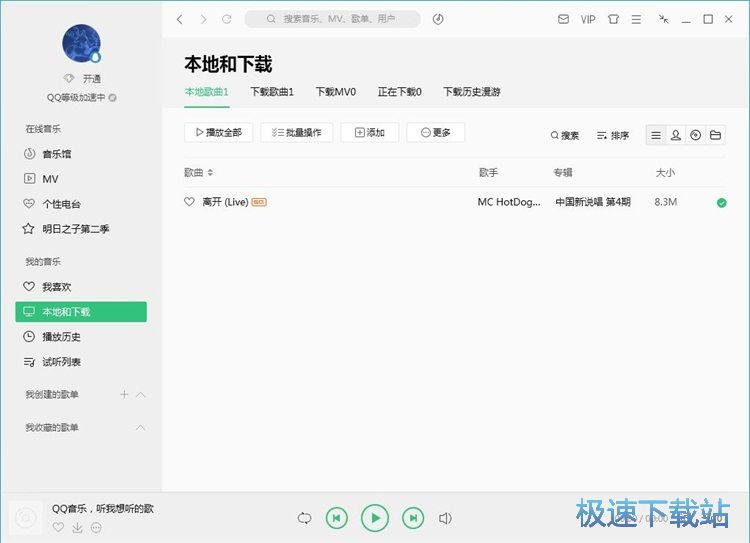
Task: Click the 专辑 column header
Action: coord(563,173)
